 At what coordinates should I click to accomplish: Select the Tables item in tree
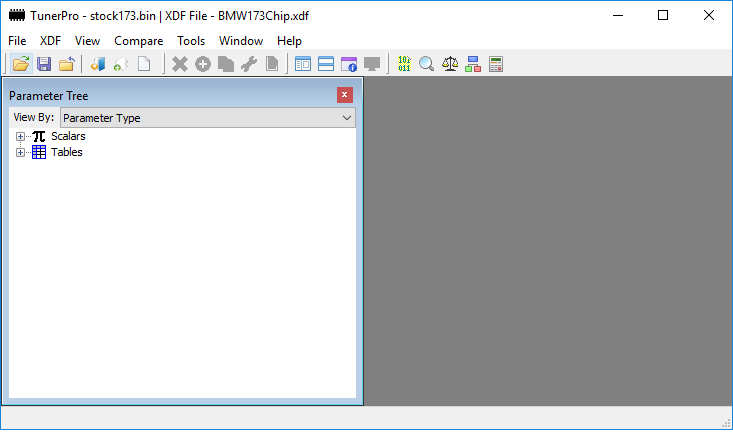[x=66, y=152]
